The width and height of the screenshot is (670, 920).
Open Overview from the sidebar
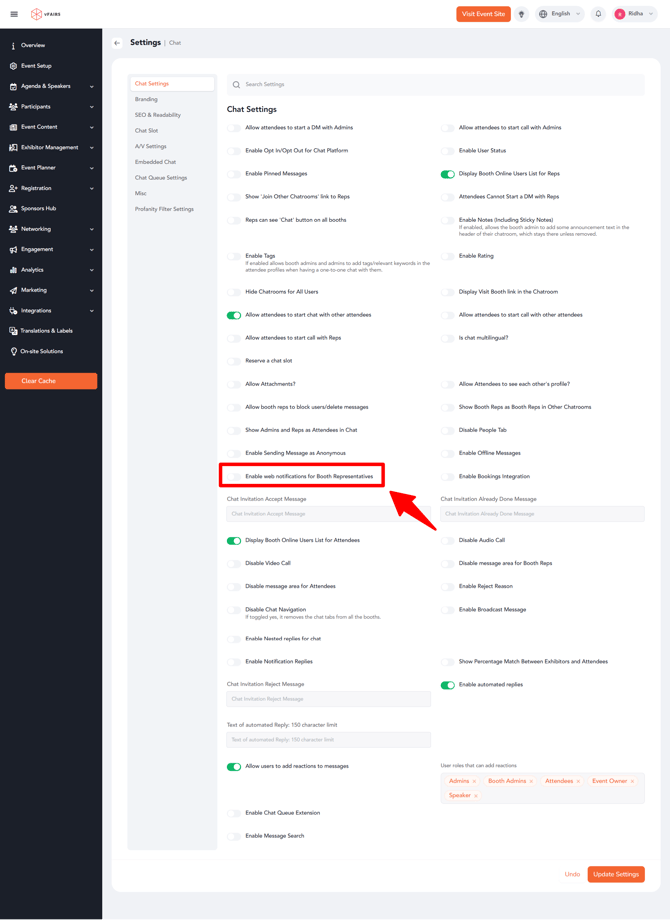click(33, 46)
